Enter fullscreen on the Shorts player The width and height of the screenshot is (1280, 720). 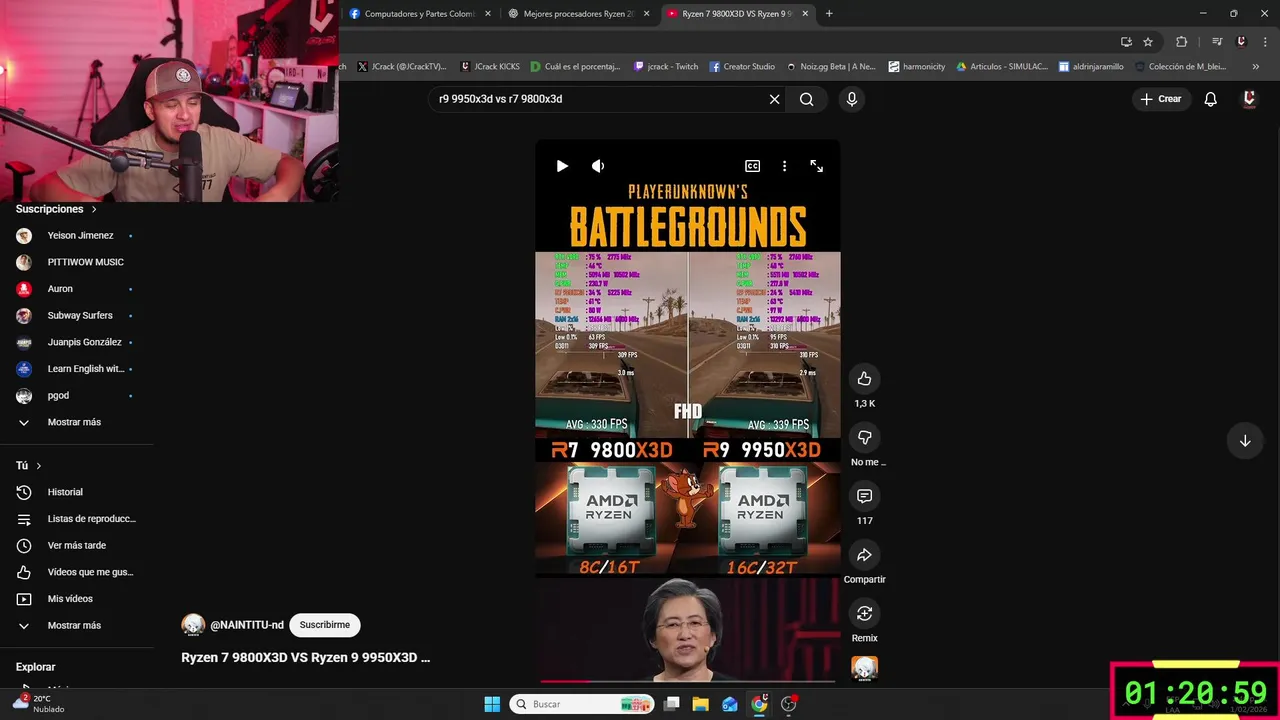click(816, 166)
